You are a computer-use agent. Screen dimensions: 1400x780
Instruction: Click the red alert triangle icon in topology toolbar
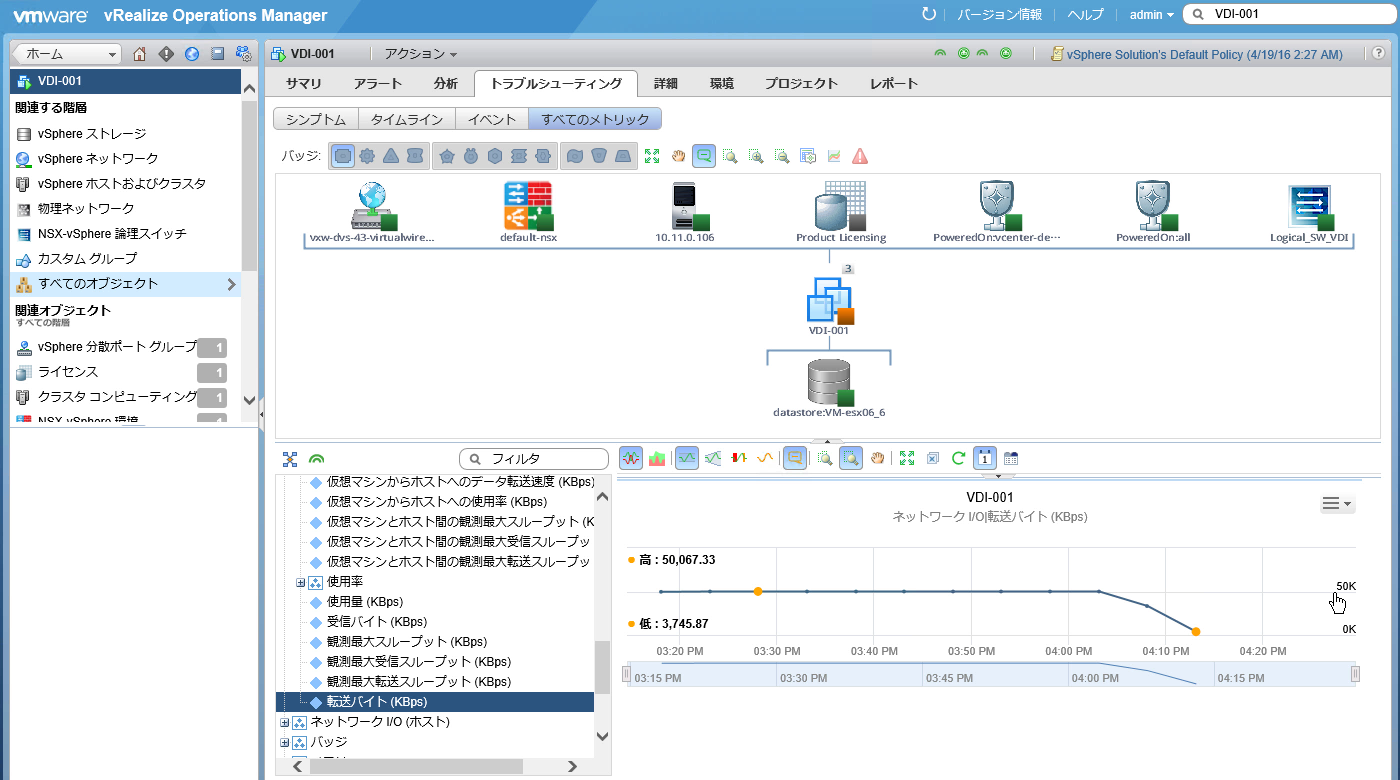pos(860,156)
